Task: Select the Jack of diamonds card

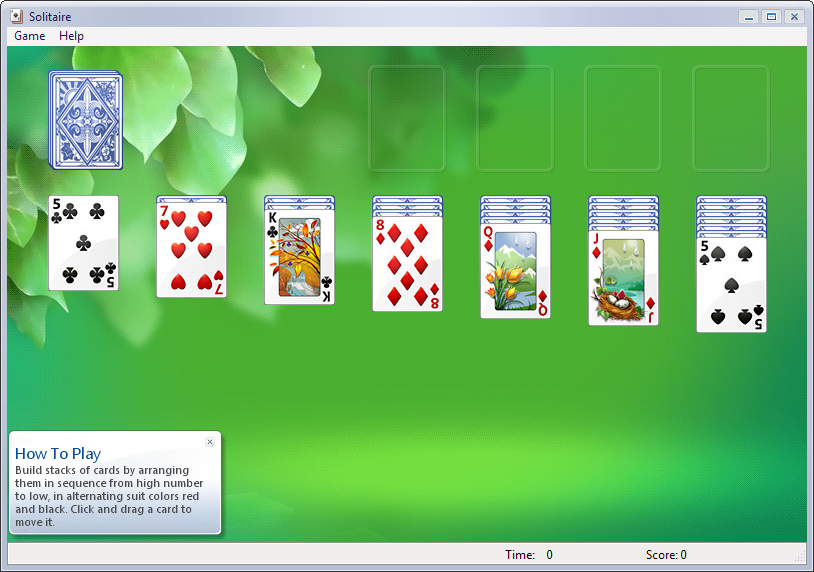Action: point(623,278)
